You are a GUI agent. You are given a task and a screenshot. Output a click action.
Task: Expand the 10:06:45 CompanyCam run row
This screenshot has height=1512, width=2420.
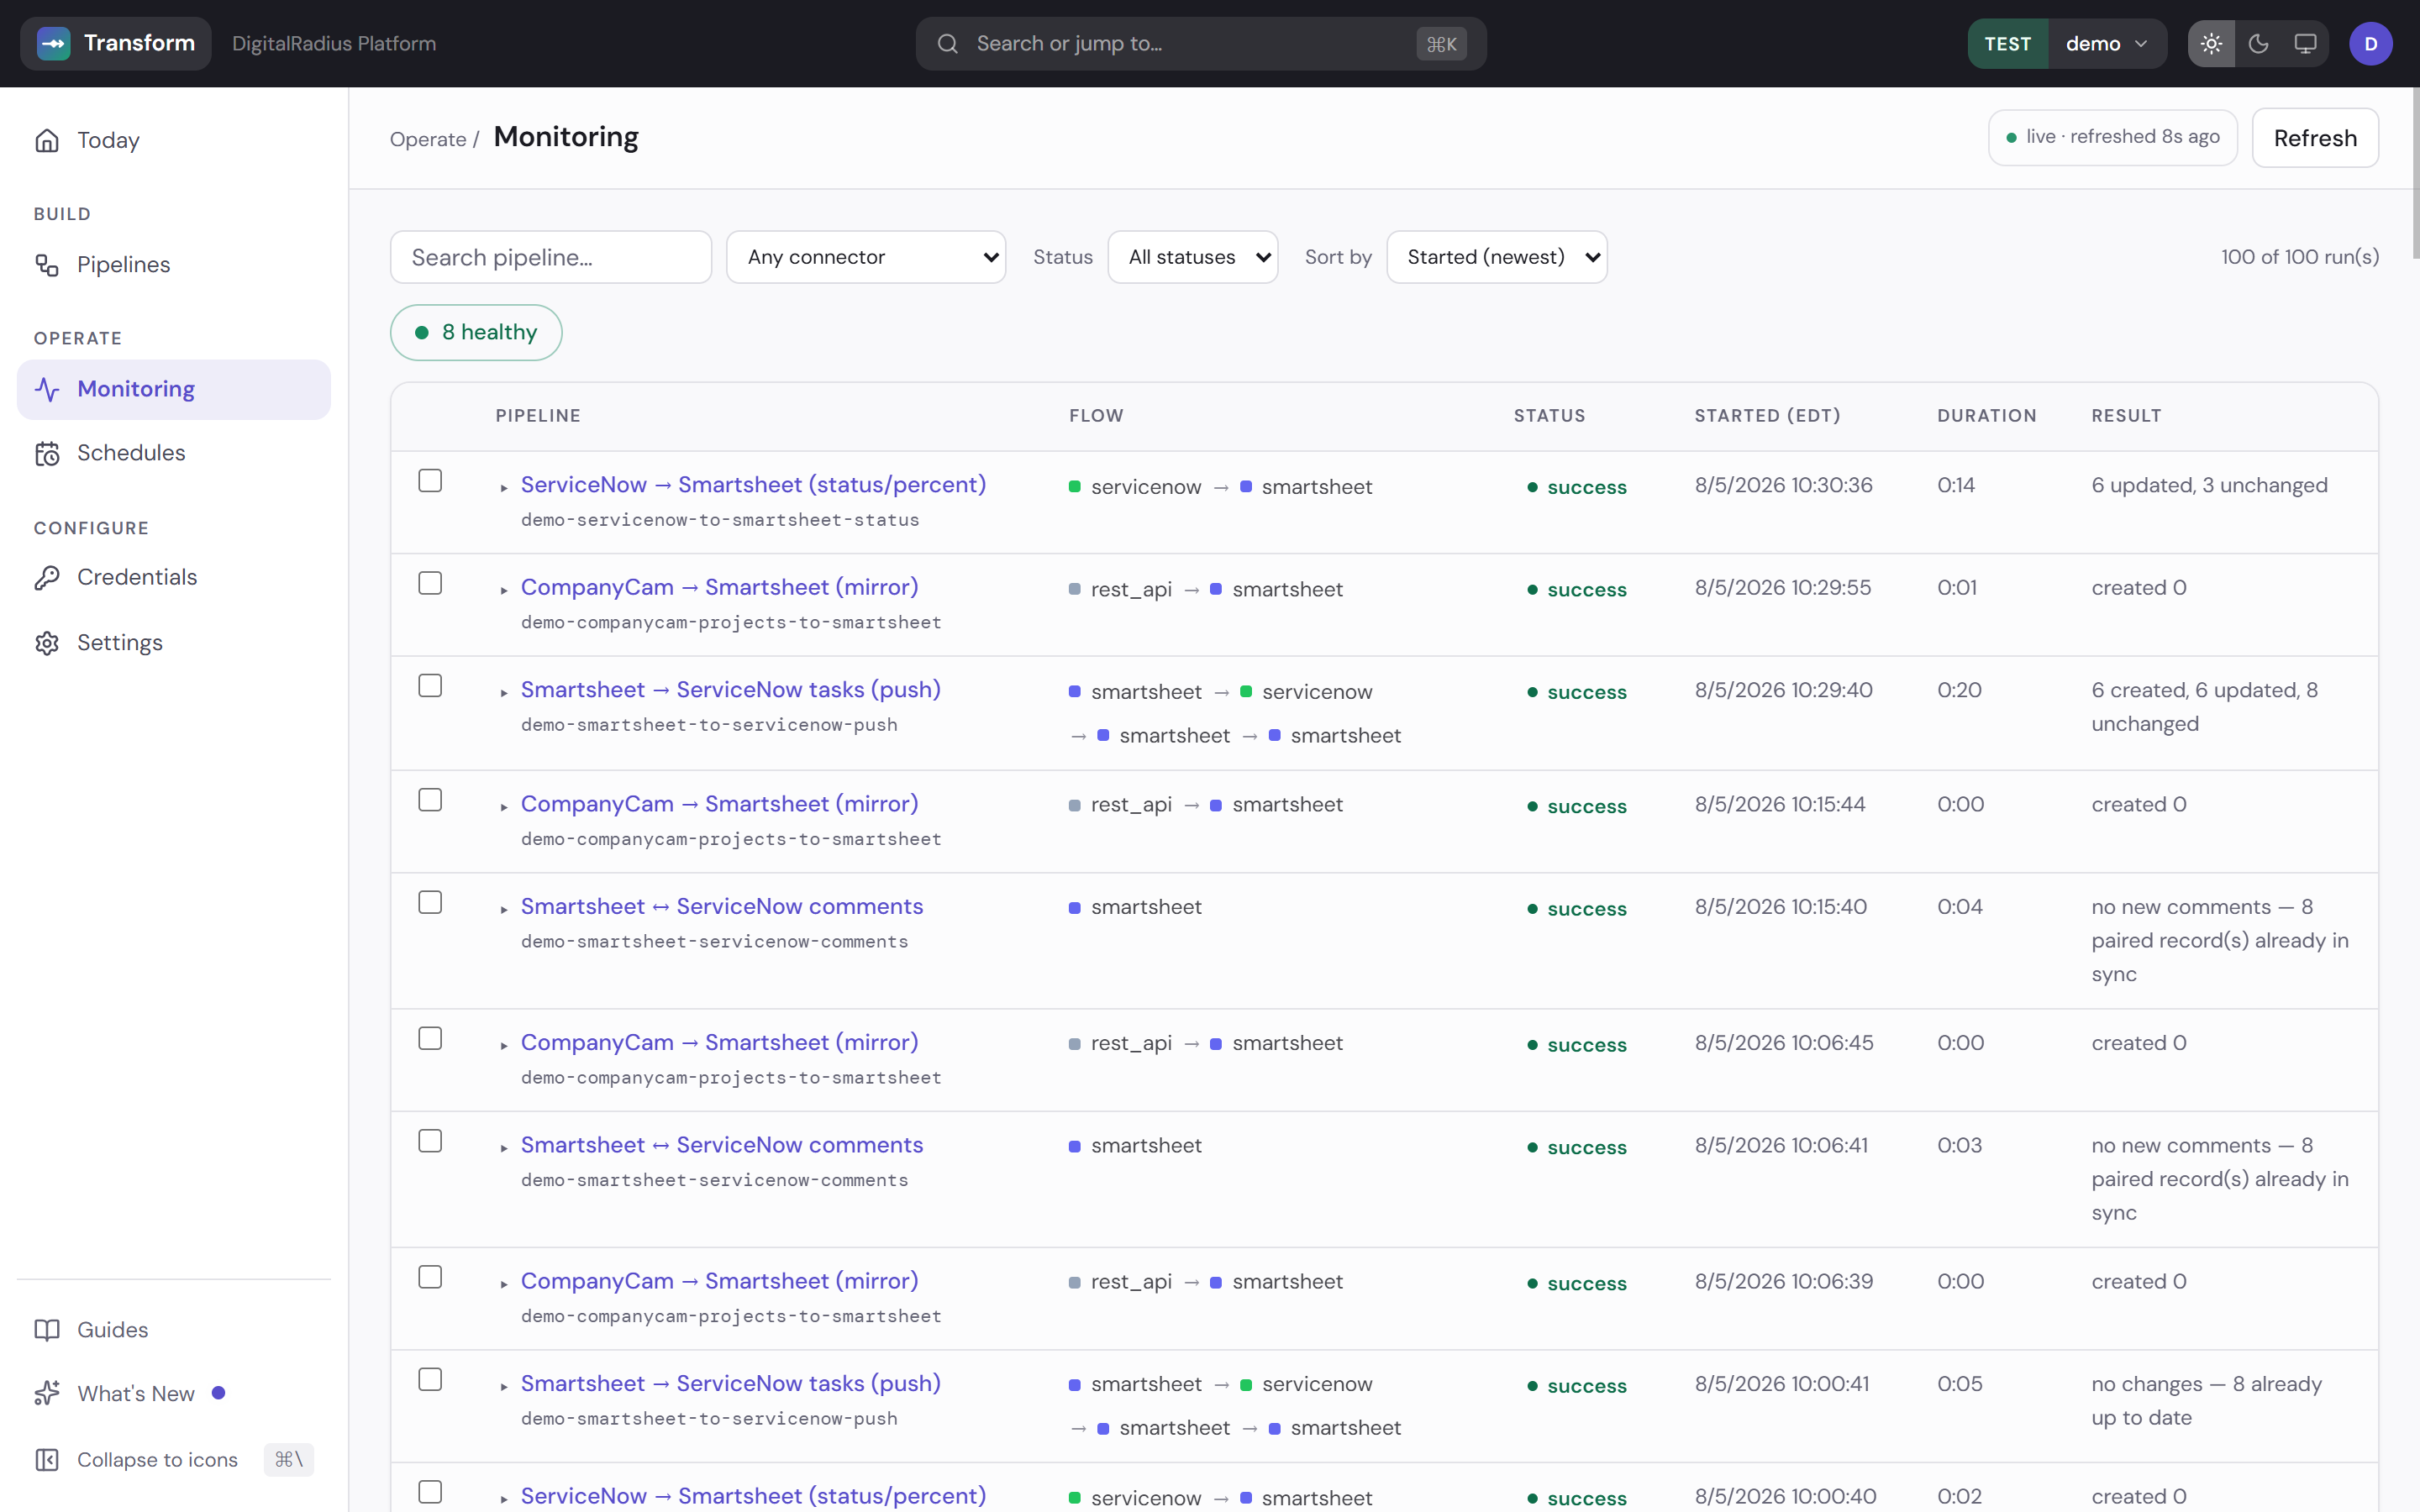[504, 1045]
